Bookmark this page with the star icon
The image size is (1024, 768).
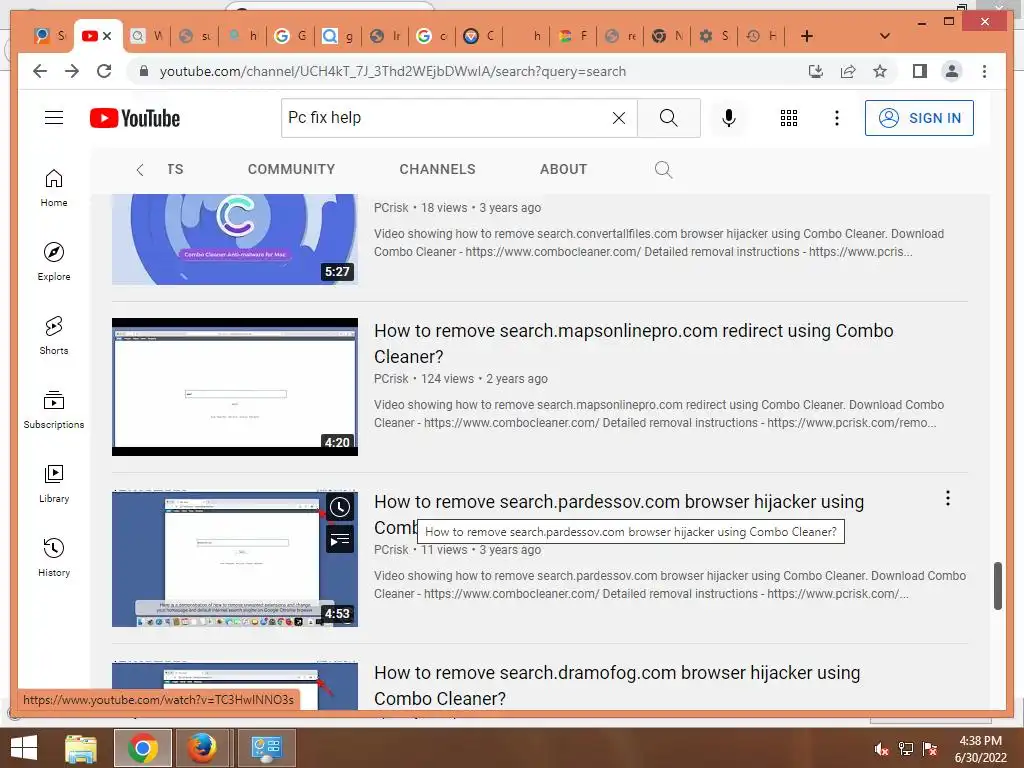point(880,71)
